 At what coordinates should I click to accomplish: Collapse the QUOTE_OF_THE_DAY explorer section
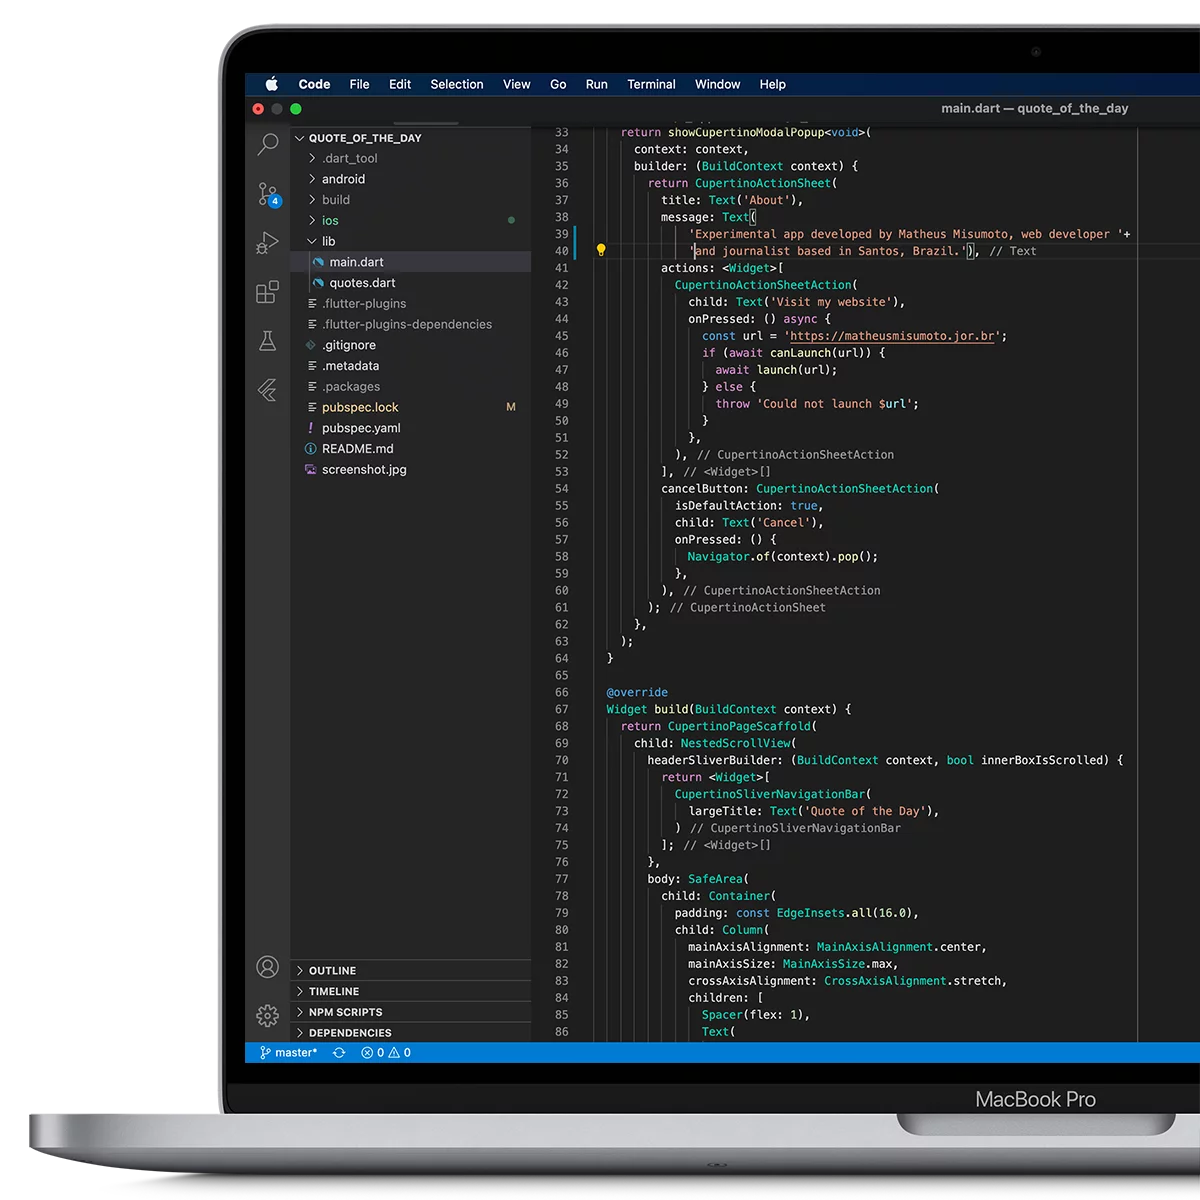tap(410, 138)
